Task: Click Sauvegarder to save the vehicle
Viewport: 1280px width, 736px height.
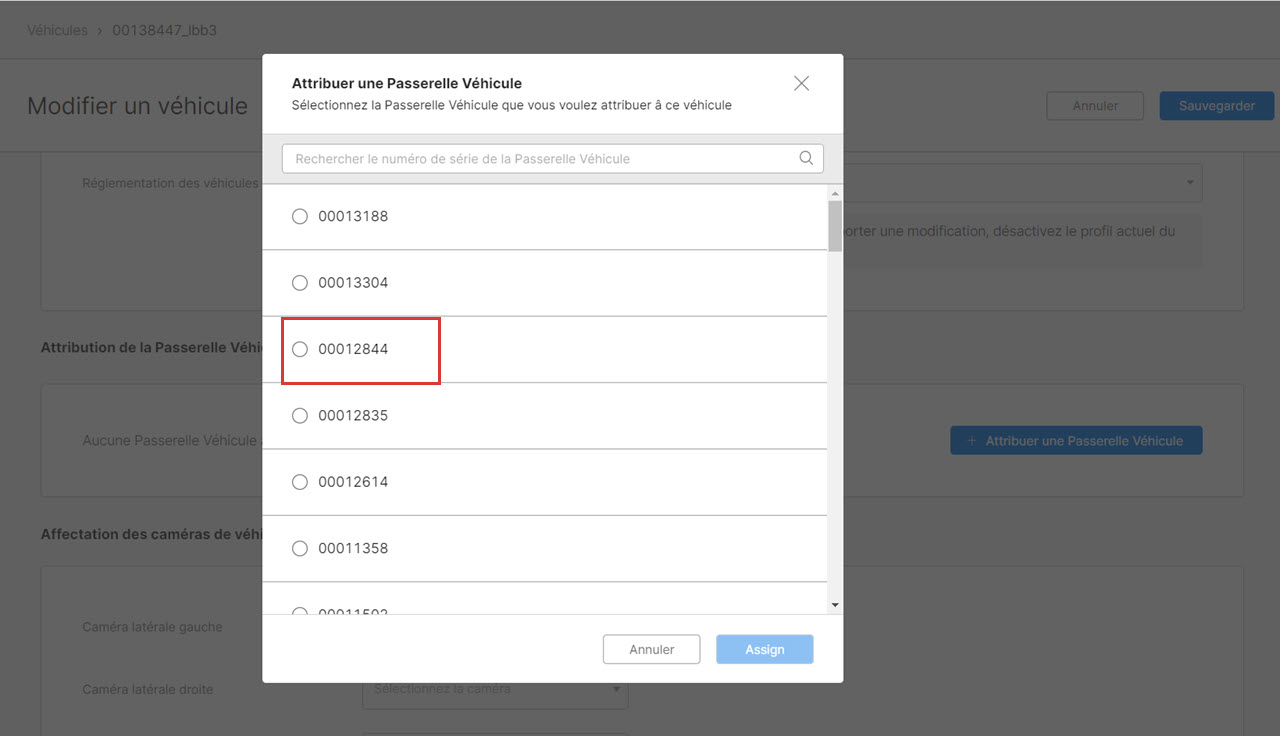Action: point(1216,106)
